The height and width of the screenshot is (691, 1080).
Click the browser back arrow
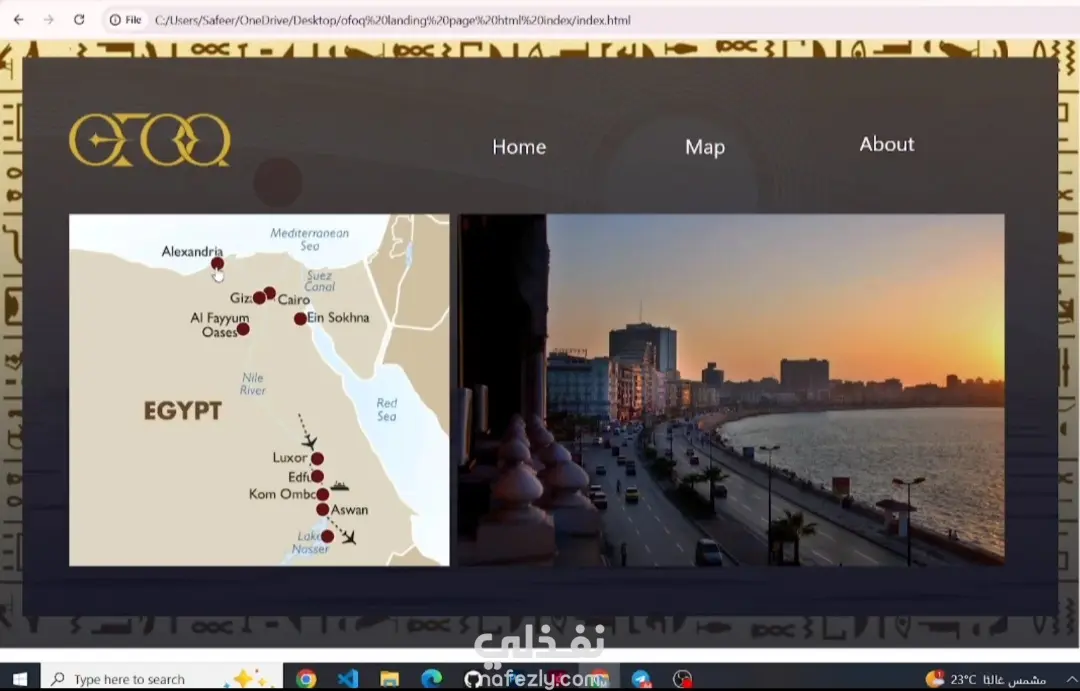19,20
